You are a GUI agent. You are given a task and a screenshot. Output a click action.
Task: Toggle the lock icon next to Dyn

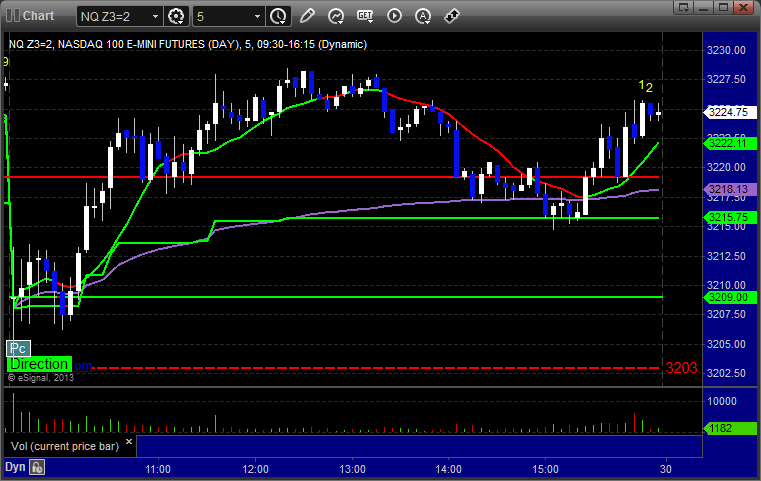point(37,467)
